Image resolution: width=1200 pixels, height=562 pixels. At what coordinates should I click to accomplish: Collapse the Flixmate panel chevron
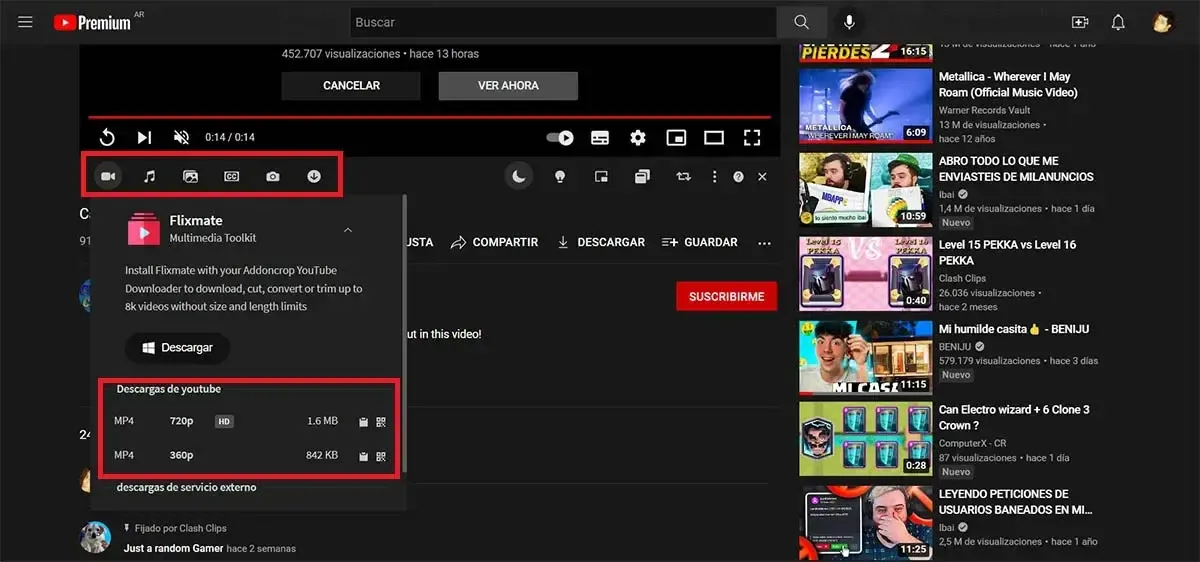(347, 230)
